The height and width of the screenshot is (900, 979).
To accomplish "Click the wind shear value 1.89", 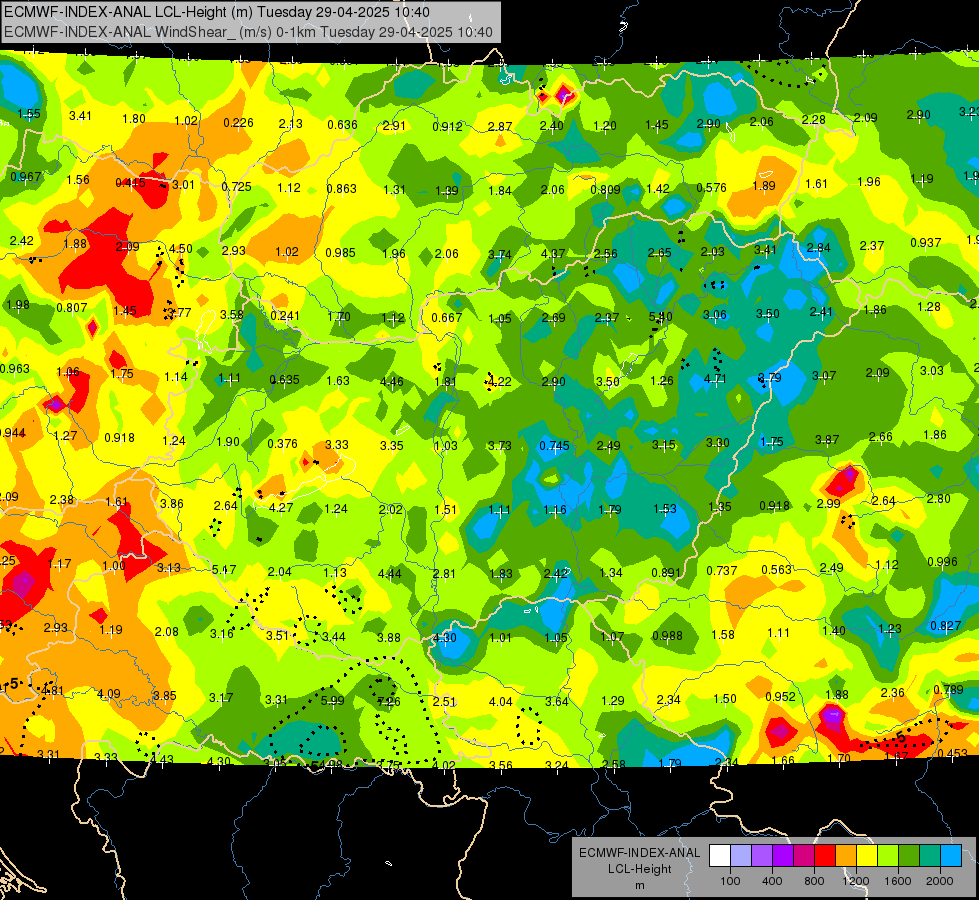I will click(x=764, y=185).
